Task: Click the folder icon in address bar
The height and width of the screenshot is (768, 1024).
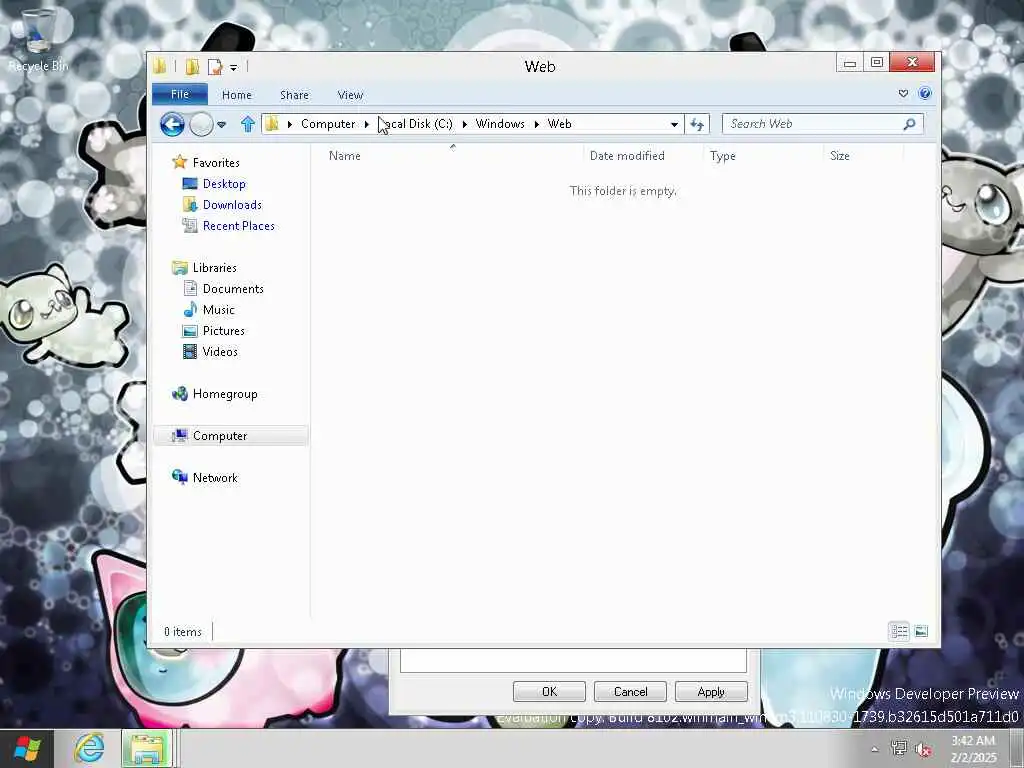Action: coord(272,123)
